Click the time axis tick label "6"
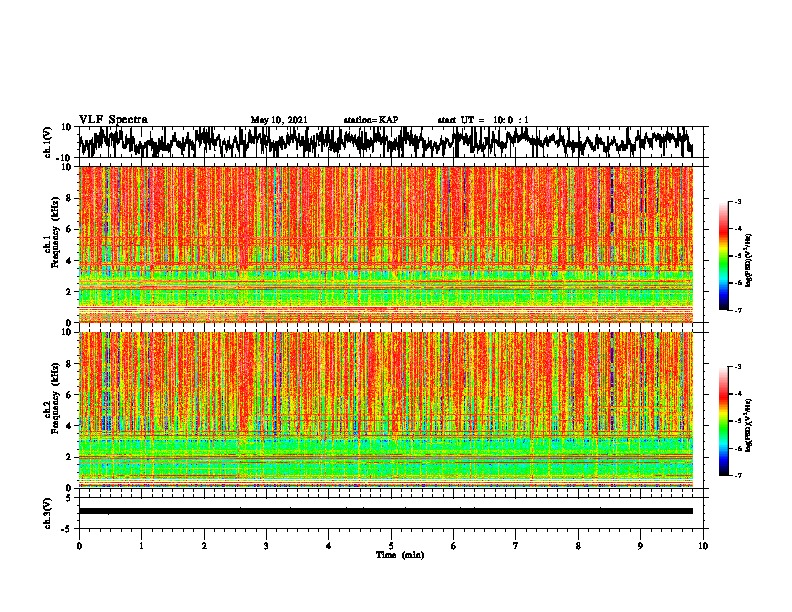This screenshot has height=612, width=792. 454,546
